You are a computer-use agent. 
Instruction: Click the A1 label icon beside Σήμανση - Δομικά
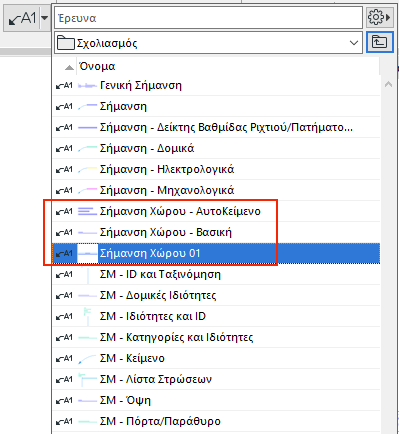(x=64, y=148)
